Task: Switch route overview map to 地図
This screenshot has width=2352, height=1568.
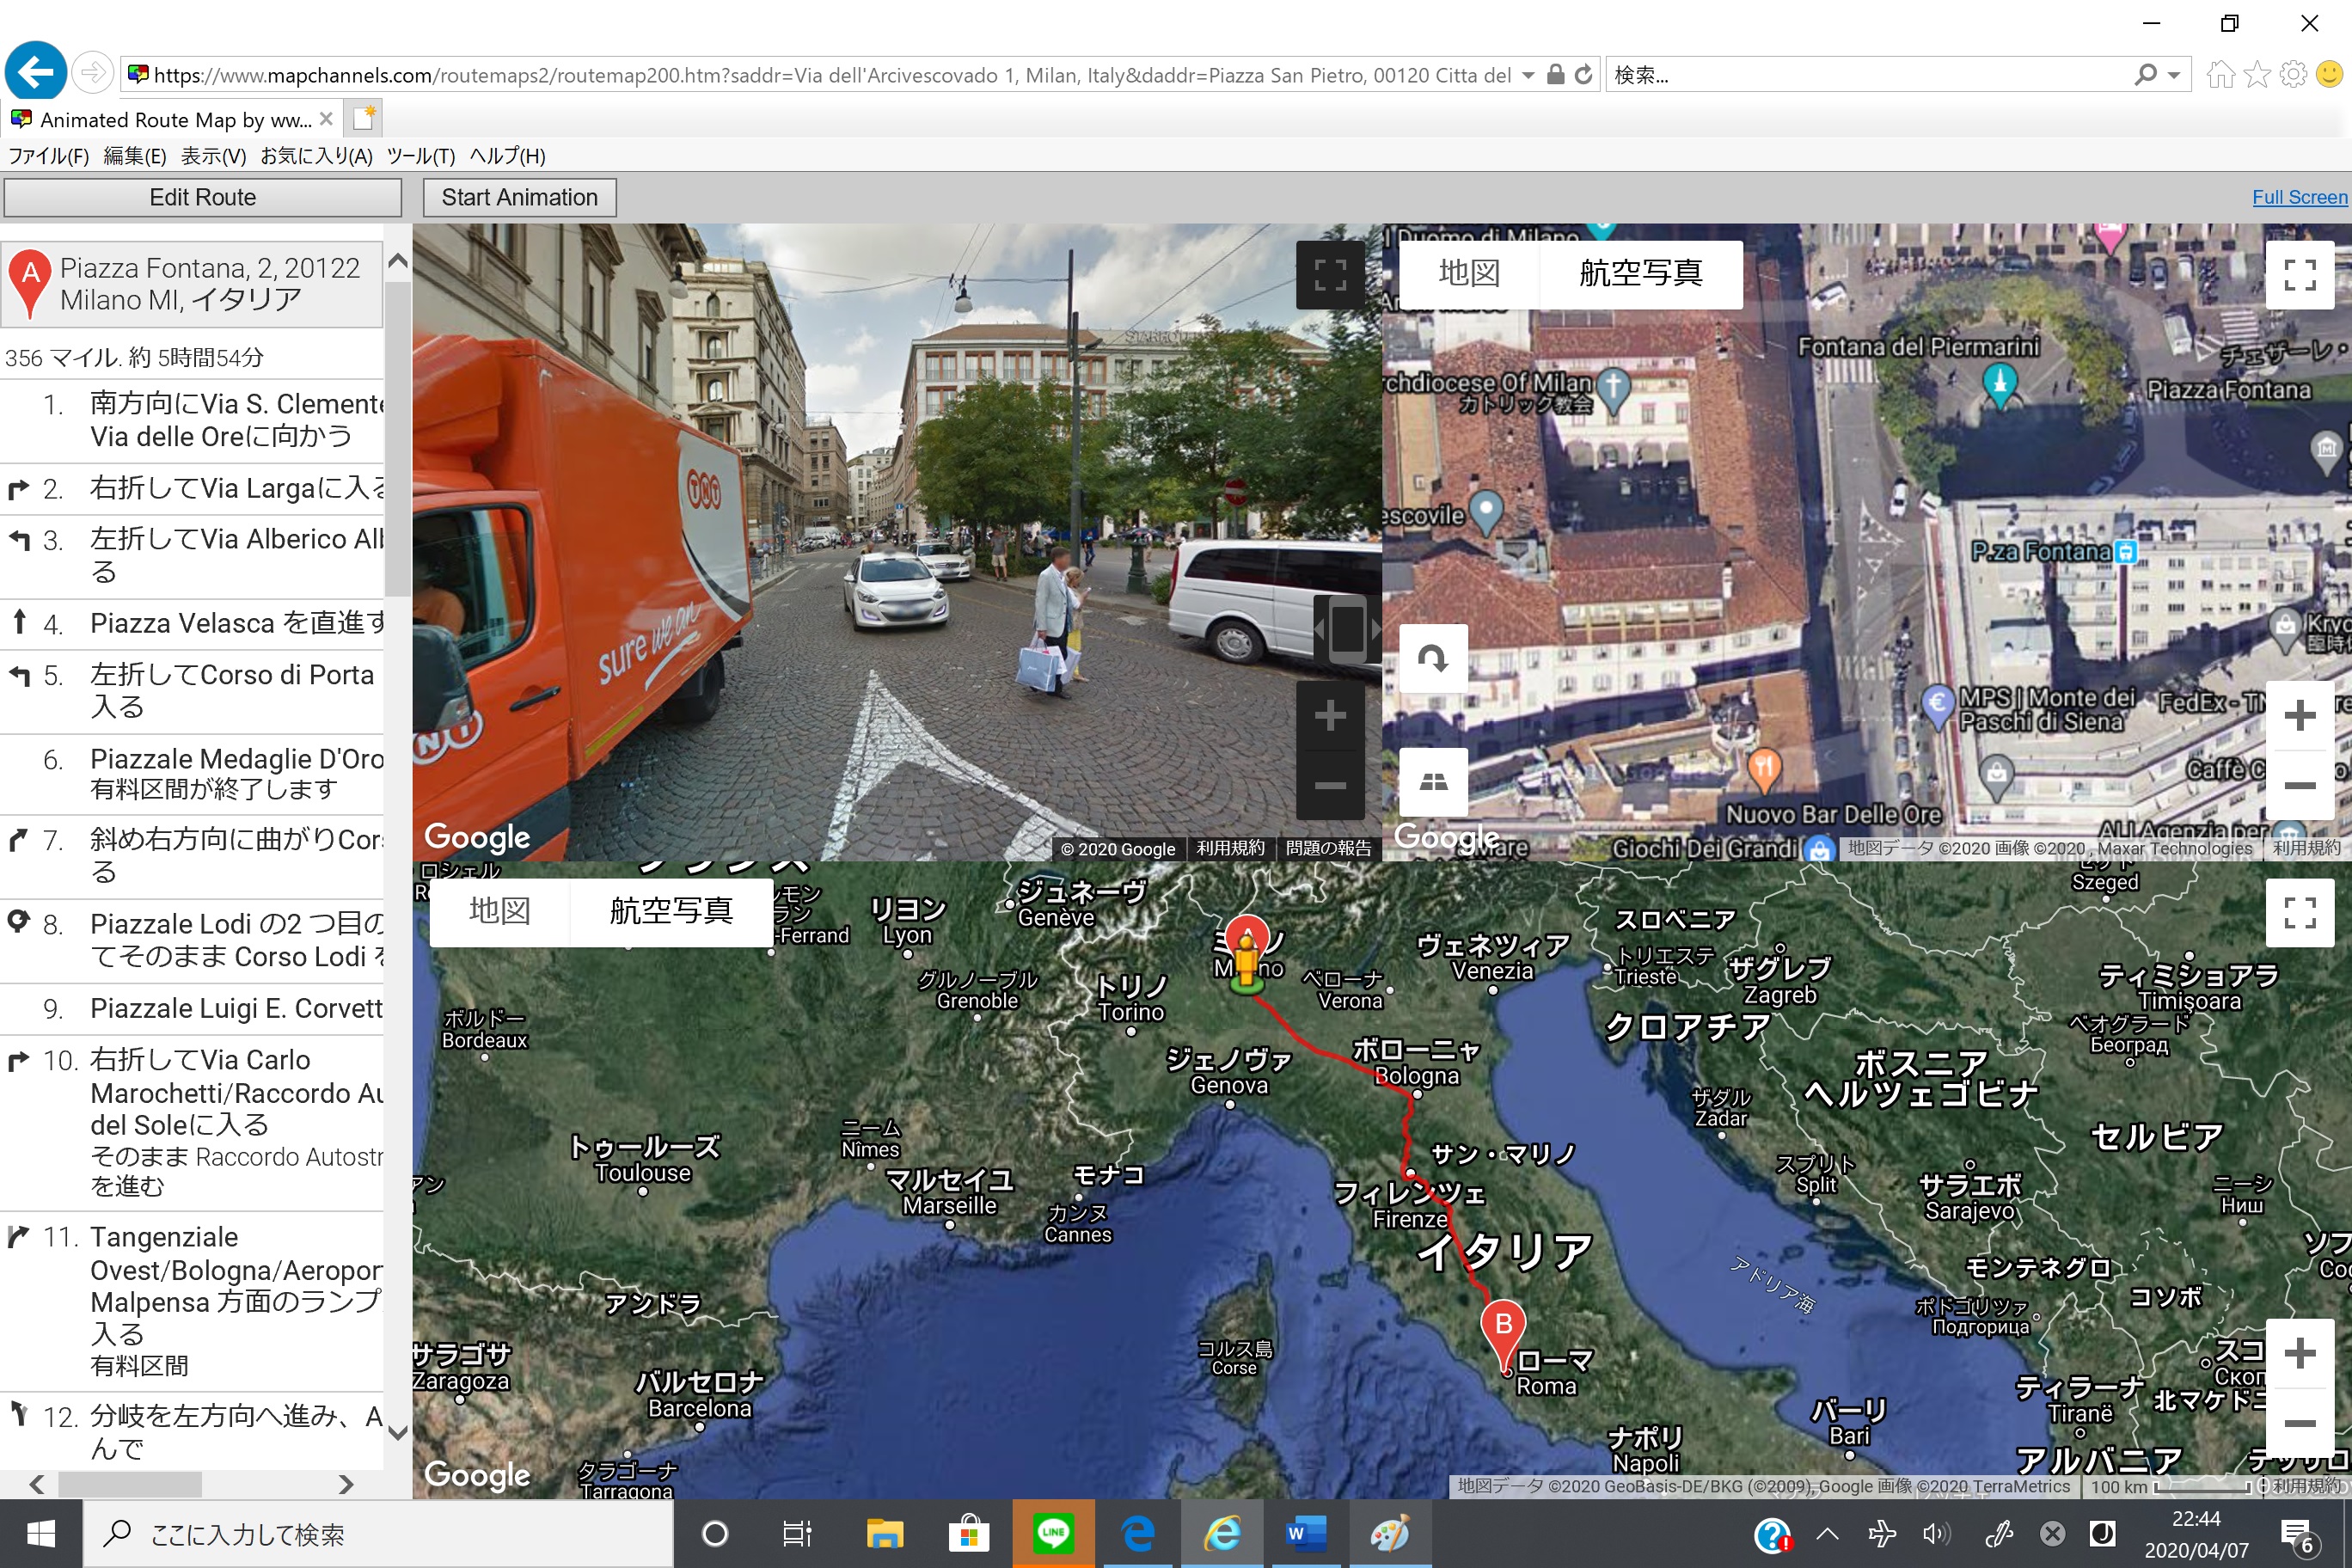Action: (499, 911)
